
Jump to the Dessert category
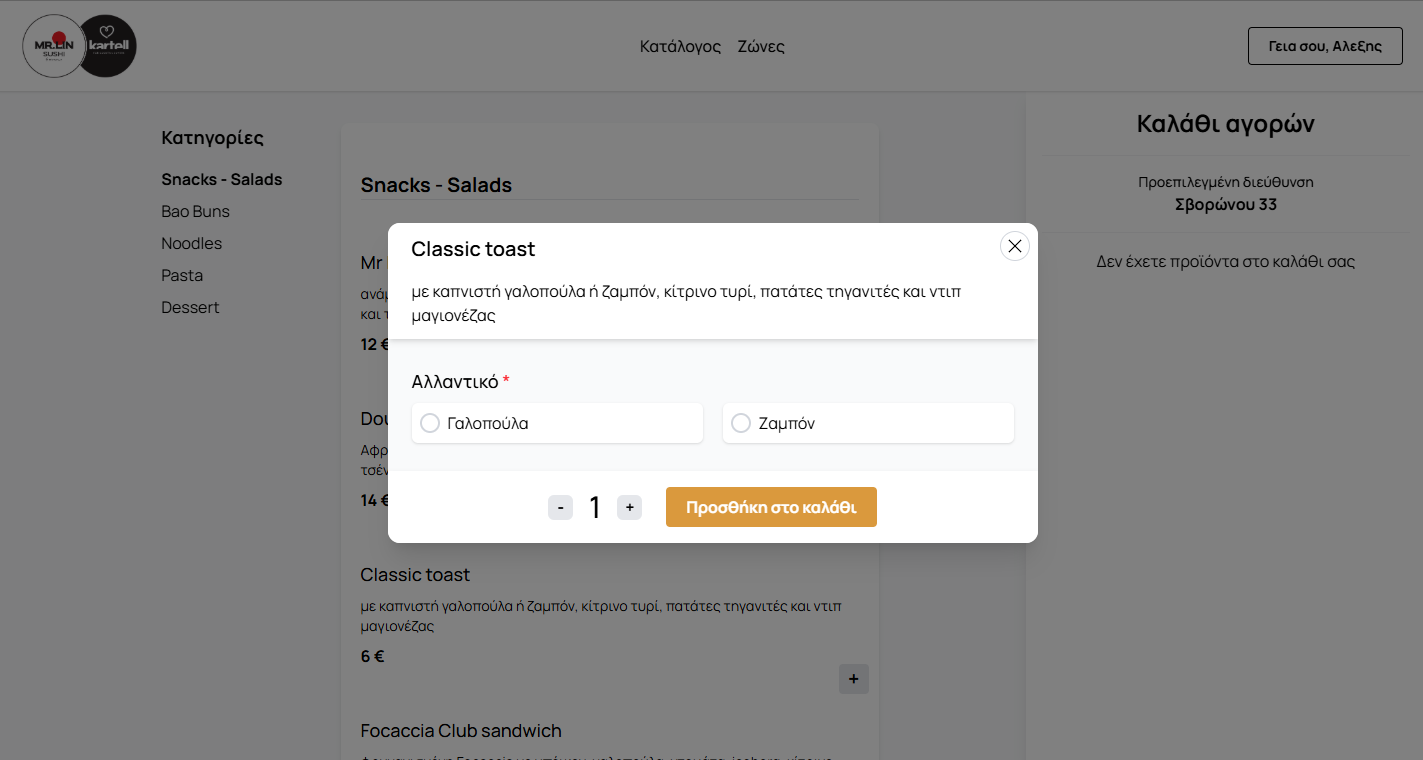tap(190, 308)
